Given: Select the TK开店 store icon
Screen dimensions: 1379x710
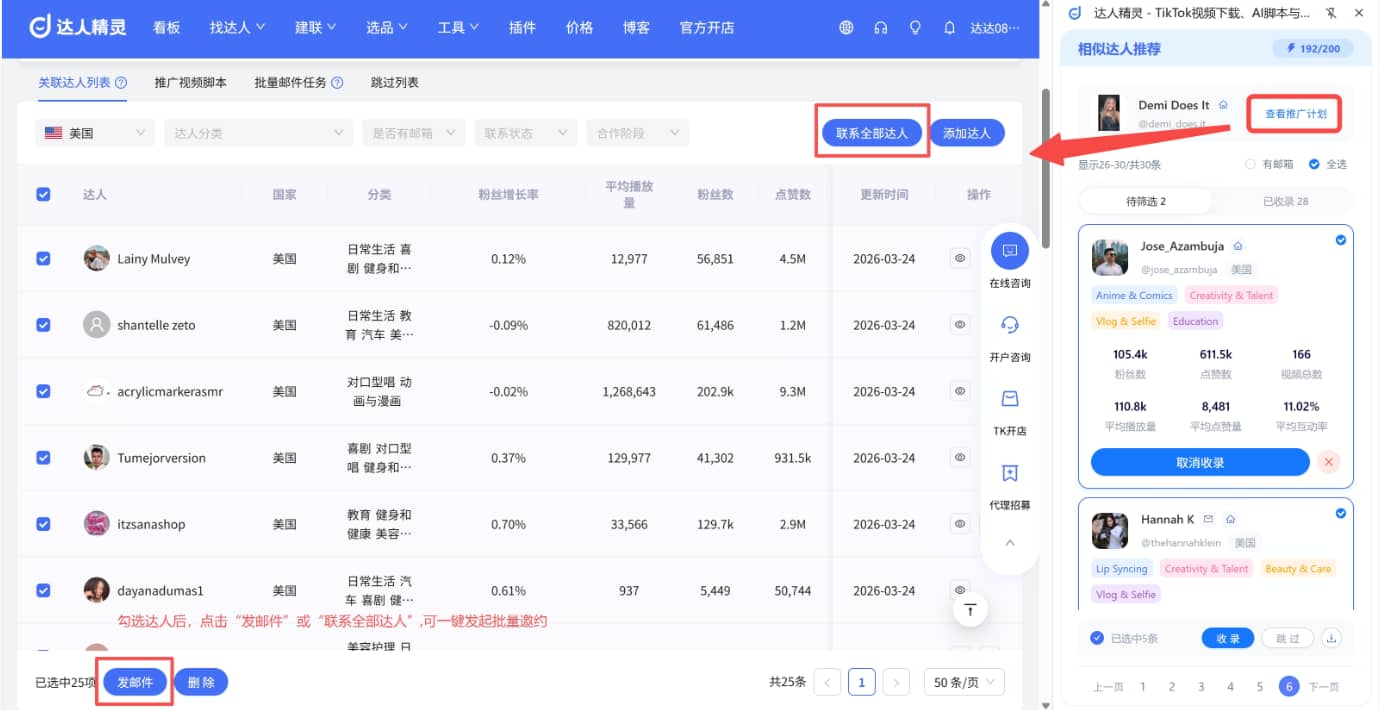Looking at the screenshot, I should click(1009, 400).
